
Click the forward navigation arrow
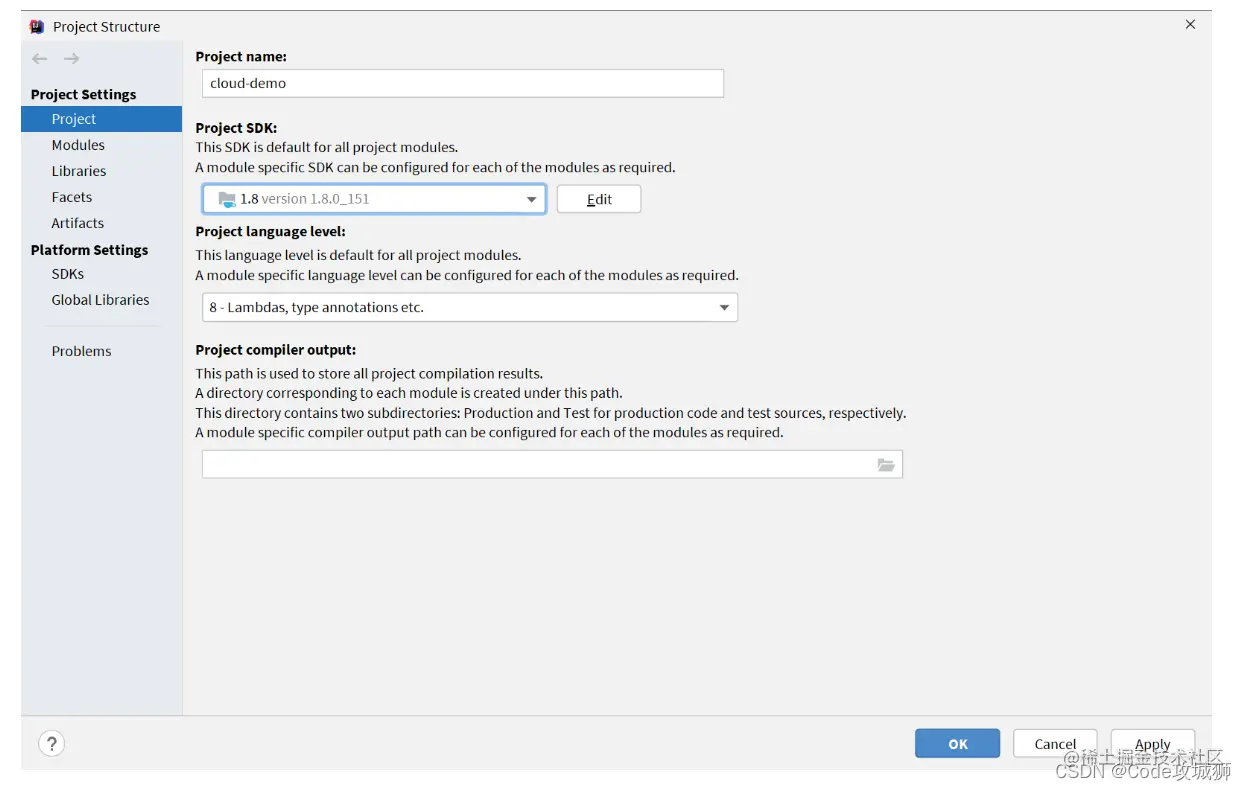71,59
